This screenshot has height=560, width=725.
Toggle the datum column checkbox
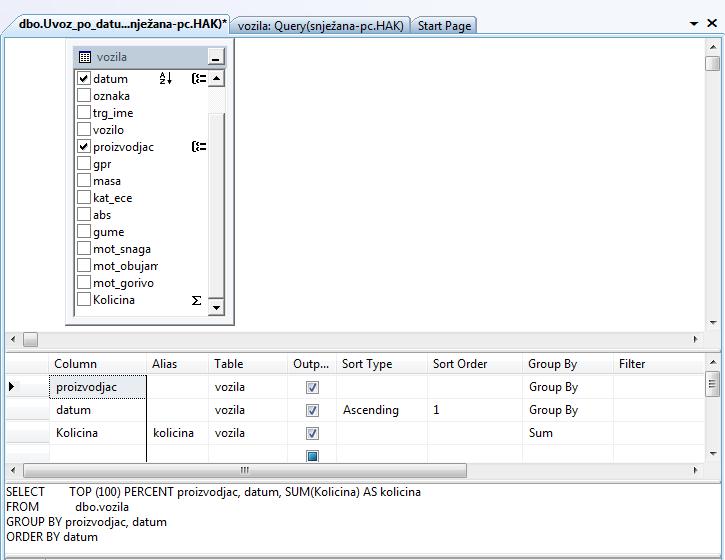[83, 78]
